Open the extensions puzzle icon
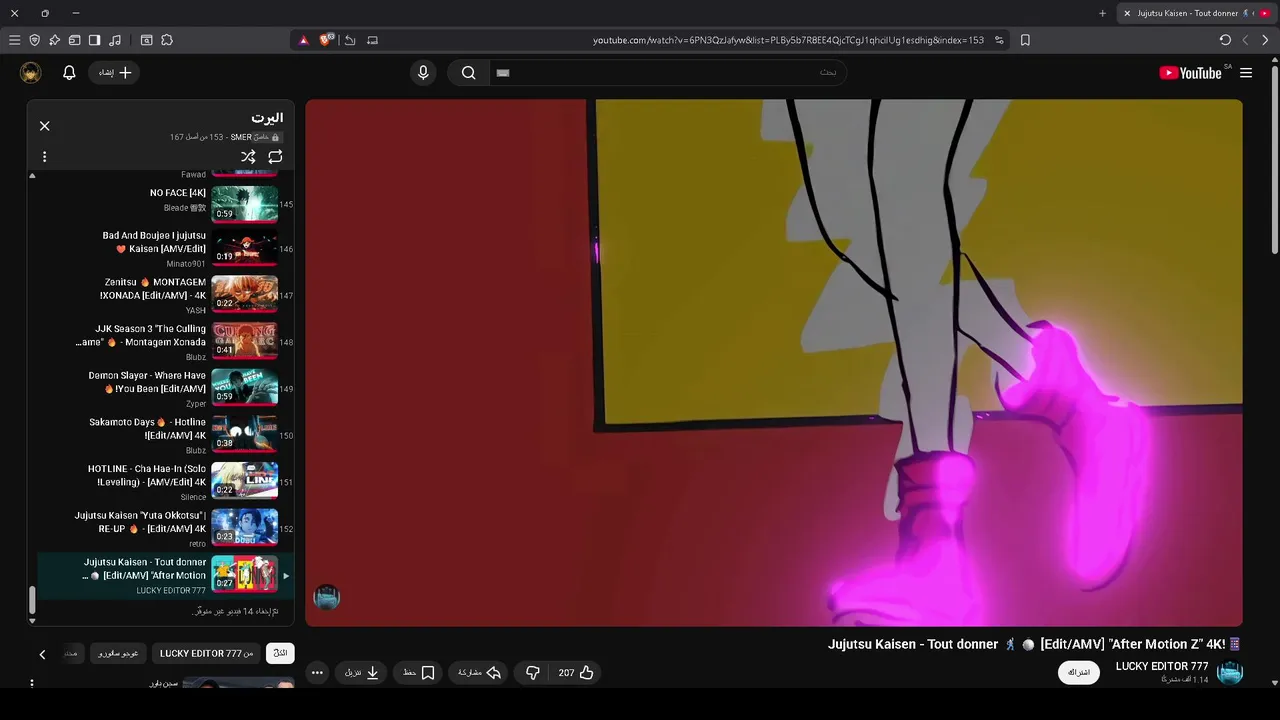The width and height of the screenshot is (1280, 720). tap(167, 40)
